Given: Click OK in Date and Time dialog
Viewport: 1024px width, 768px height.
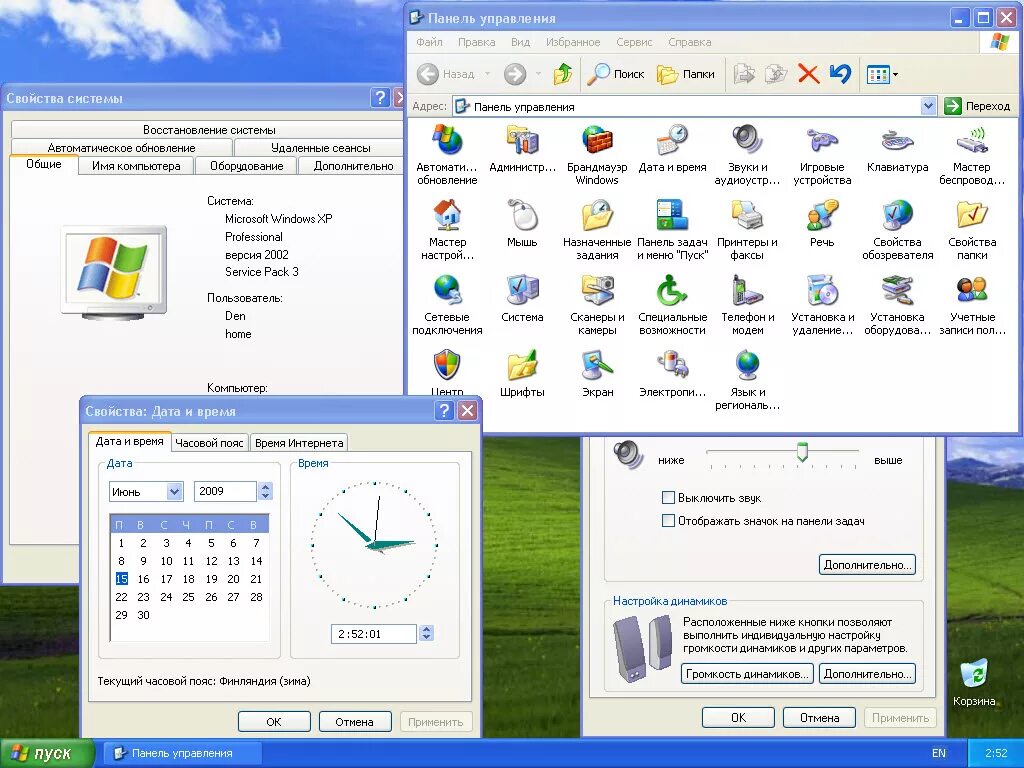Looking at the screenshot, I should [x=274, y=722].
